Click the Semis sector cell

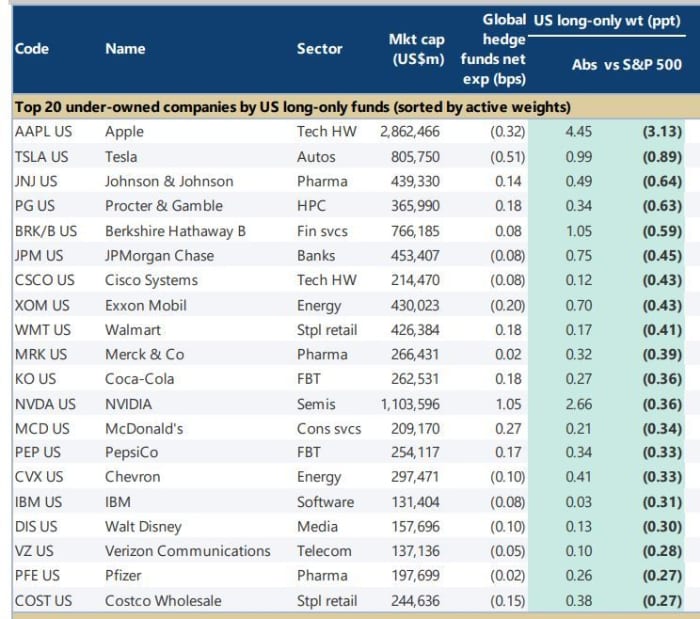click(316, 404)
